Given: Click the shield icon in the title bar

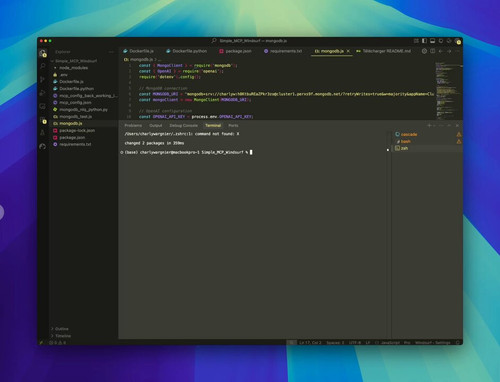Looking at the screenshot, I should pyautogui.click(x=441, y=41).
